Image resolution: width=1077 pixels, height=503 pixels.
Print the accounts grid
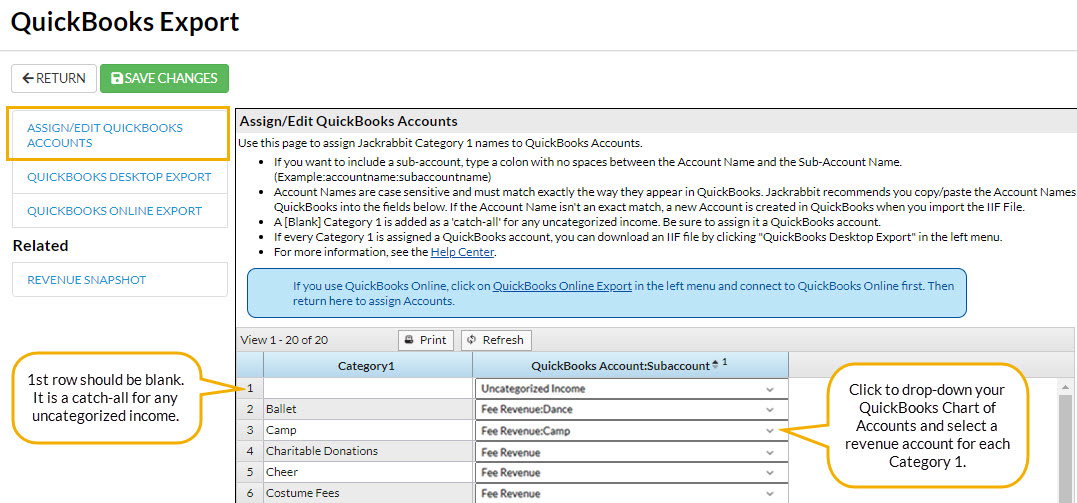click(x=426, y=340)
